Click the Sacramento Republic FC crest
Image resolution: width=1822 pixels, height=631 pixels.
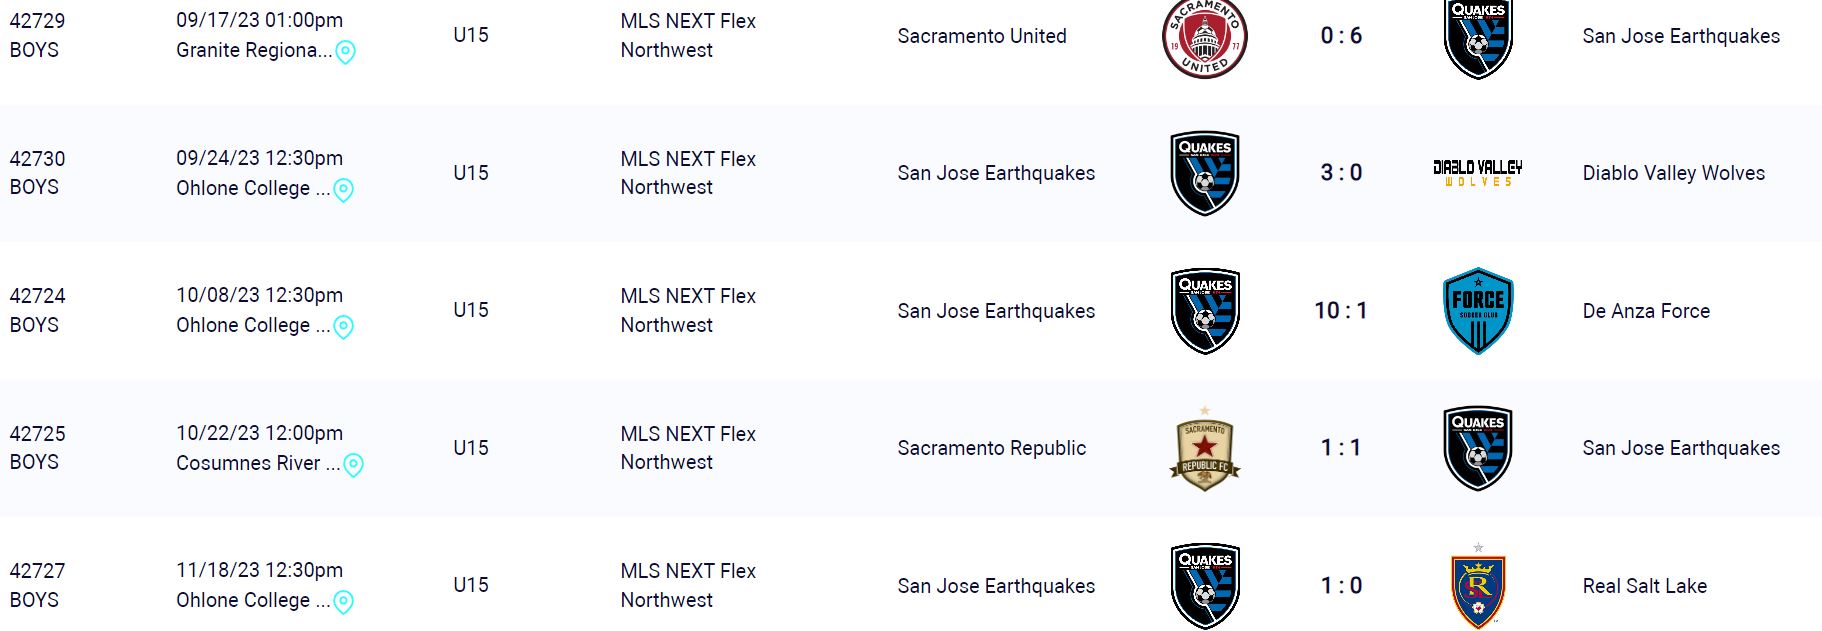coord(1204,449)
